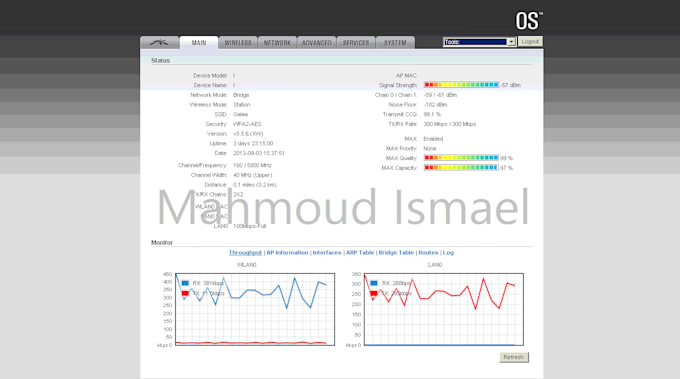
Task: Click the LAN0 throughput graph
Action: [444, 309]
